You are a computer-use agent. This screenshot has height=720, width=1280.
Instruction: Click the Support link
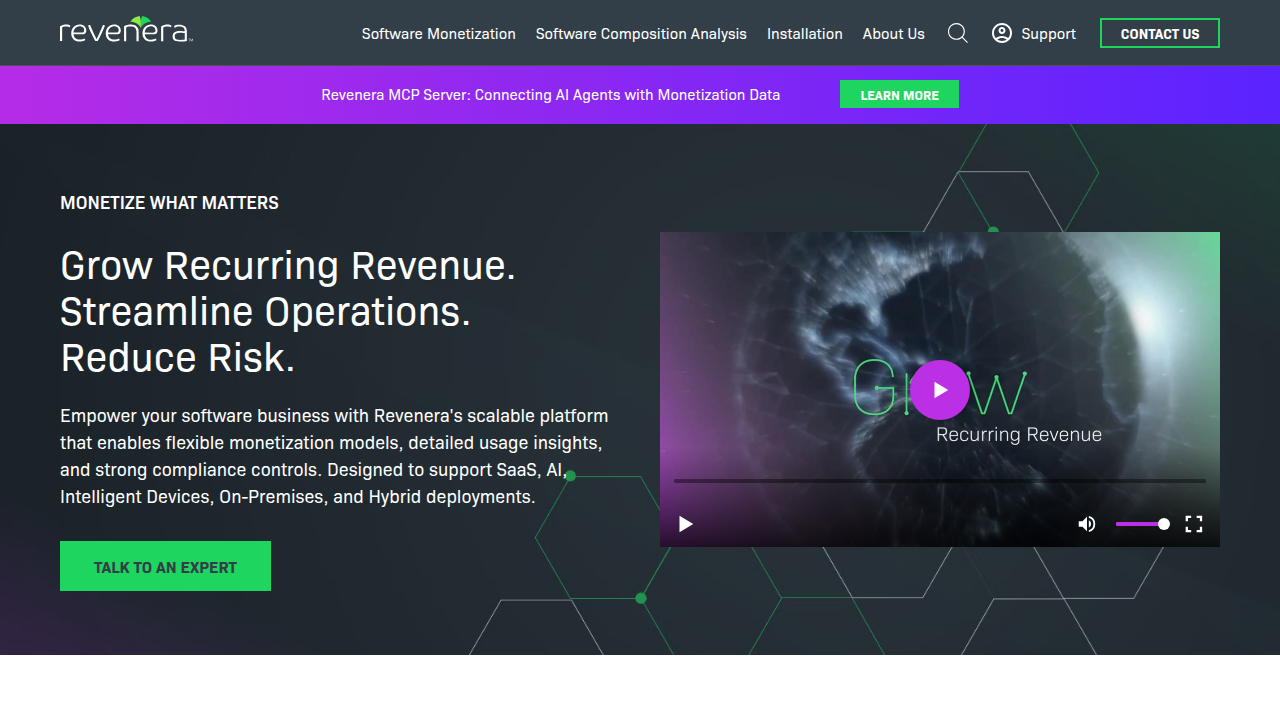point(1049,33)
